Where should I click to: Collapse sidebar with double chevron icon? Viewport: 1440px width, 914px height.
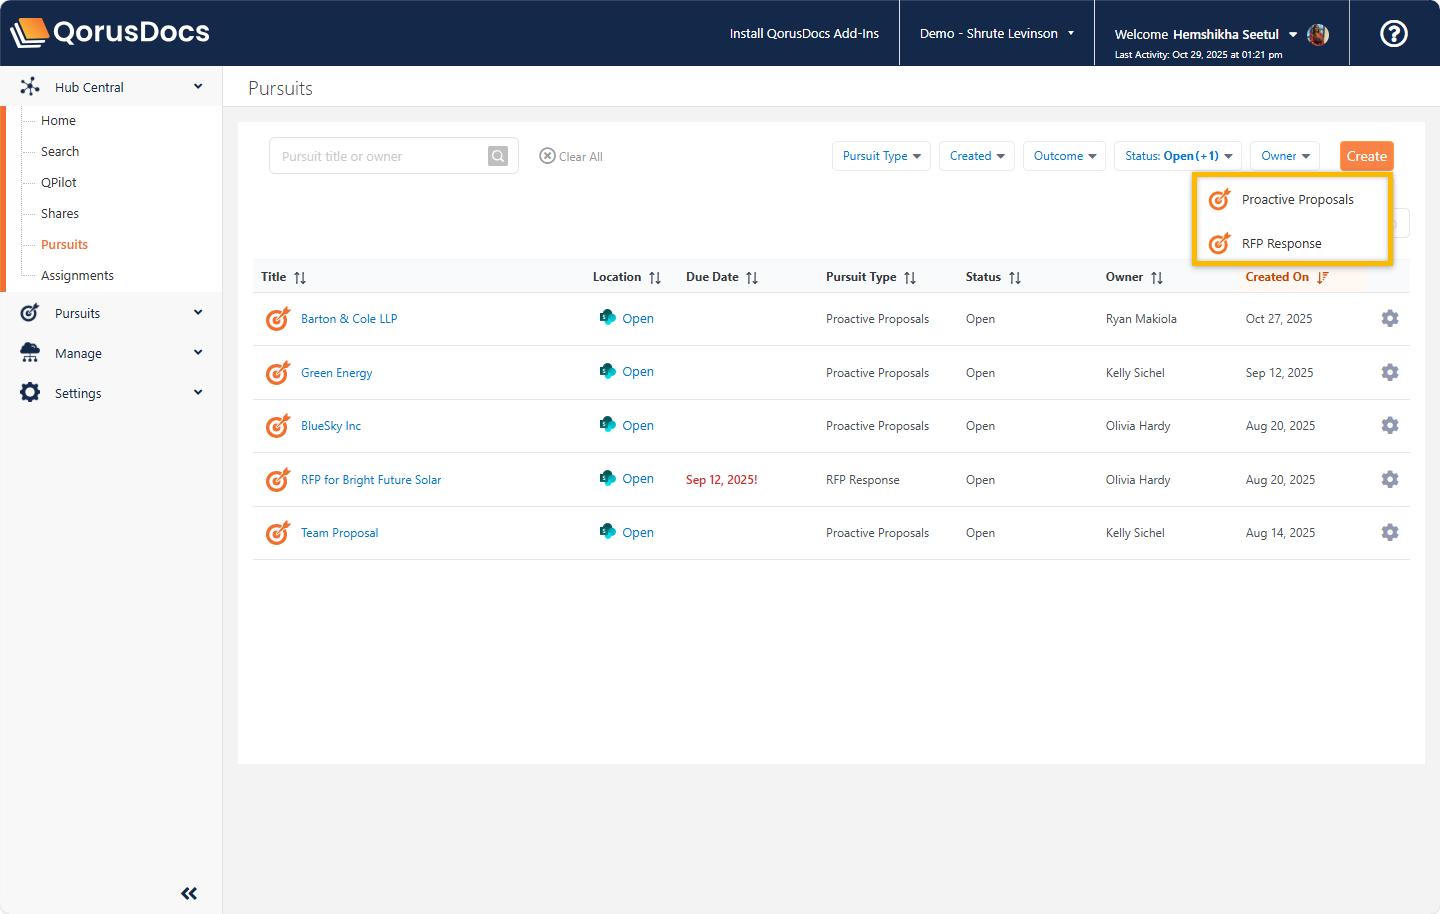(189, 893)
